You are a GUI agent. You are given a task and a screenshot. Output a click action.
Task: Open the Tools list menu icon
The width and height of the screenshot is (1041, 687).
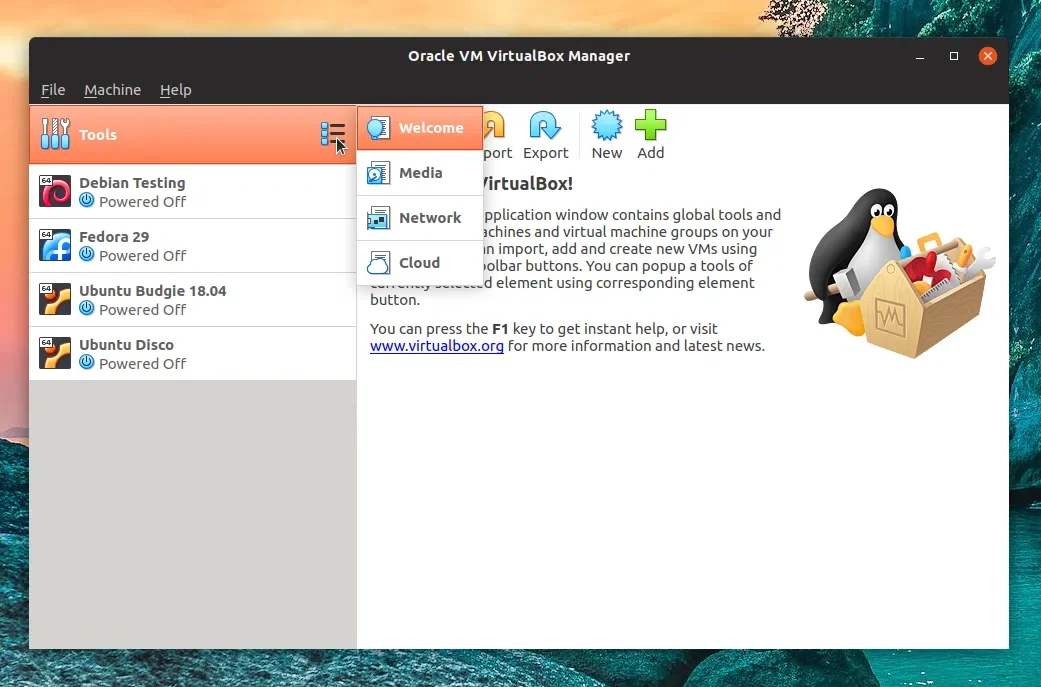[x=333, y=133]
